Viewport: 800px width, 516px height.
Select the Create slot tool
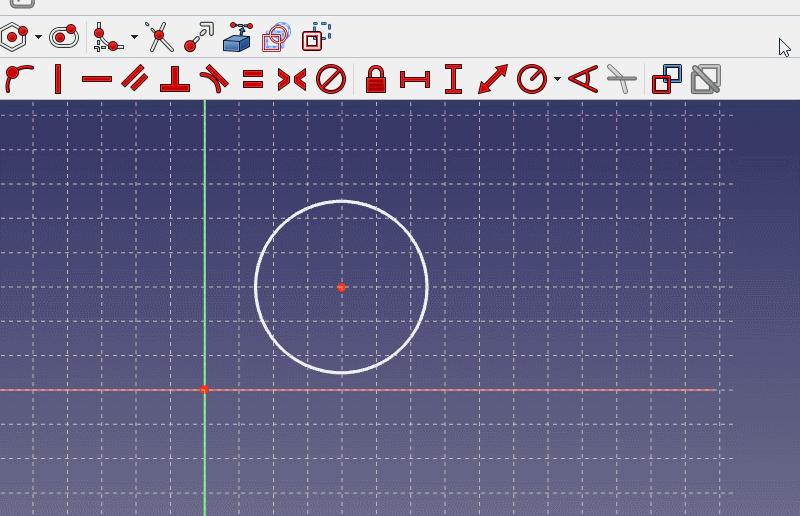[64, 38]
